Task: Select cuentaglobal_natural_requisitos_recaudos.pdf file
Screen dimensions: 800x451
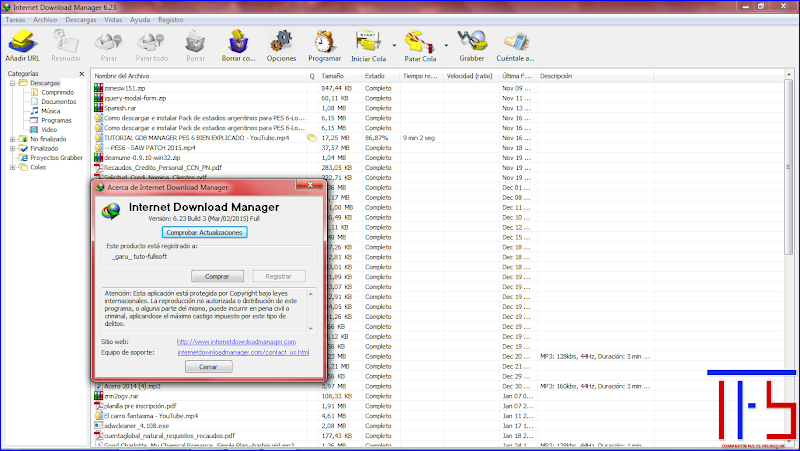Action: click(169, 436)
